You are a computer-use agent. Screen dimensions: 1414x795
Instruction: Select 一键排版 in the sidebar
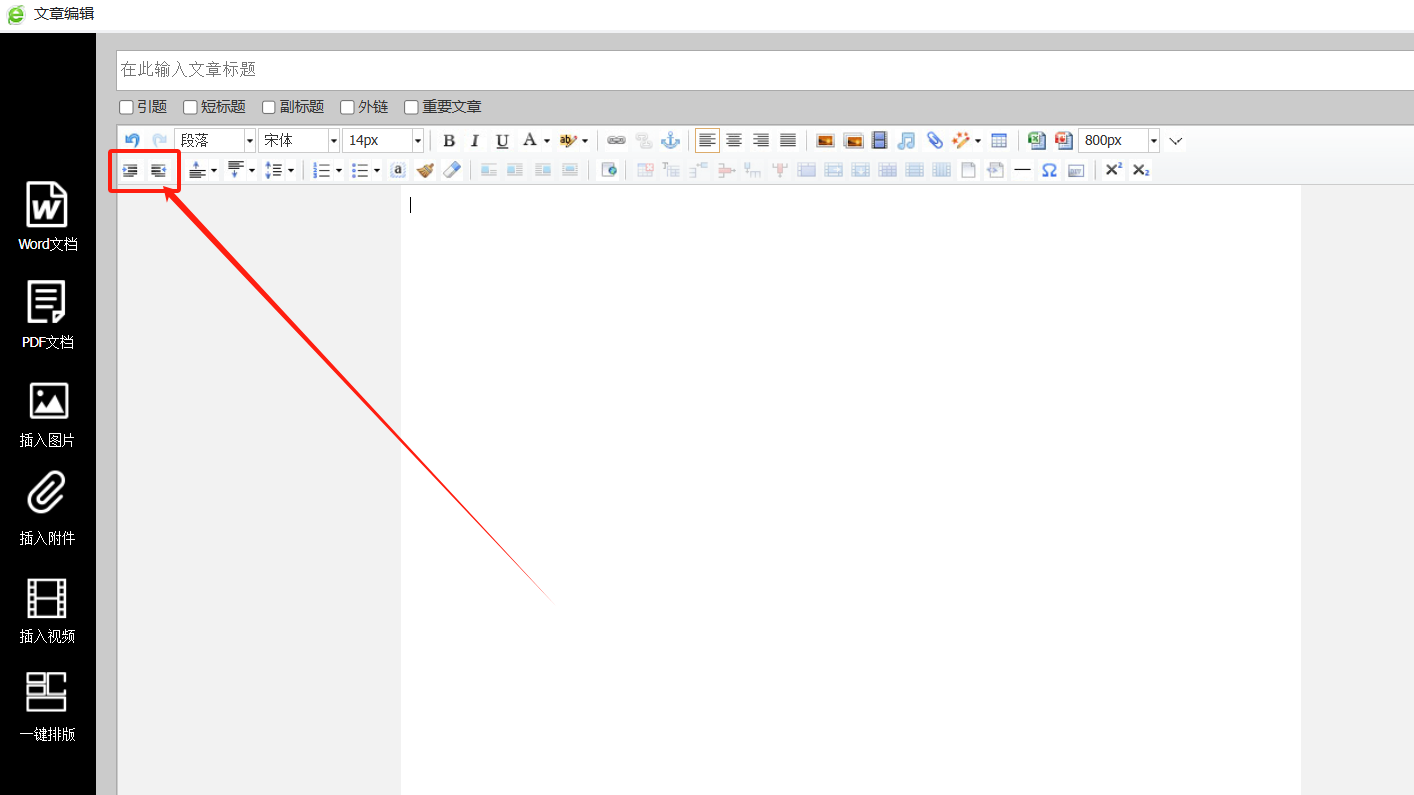tap(47, 706)
